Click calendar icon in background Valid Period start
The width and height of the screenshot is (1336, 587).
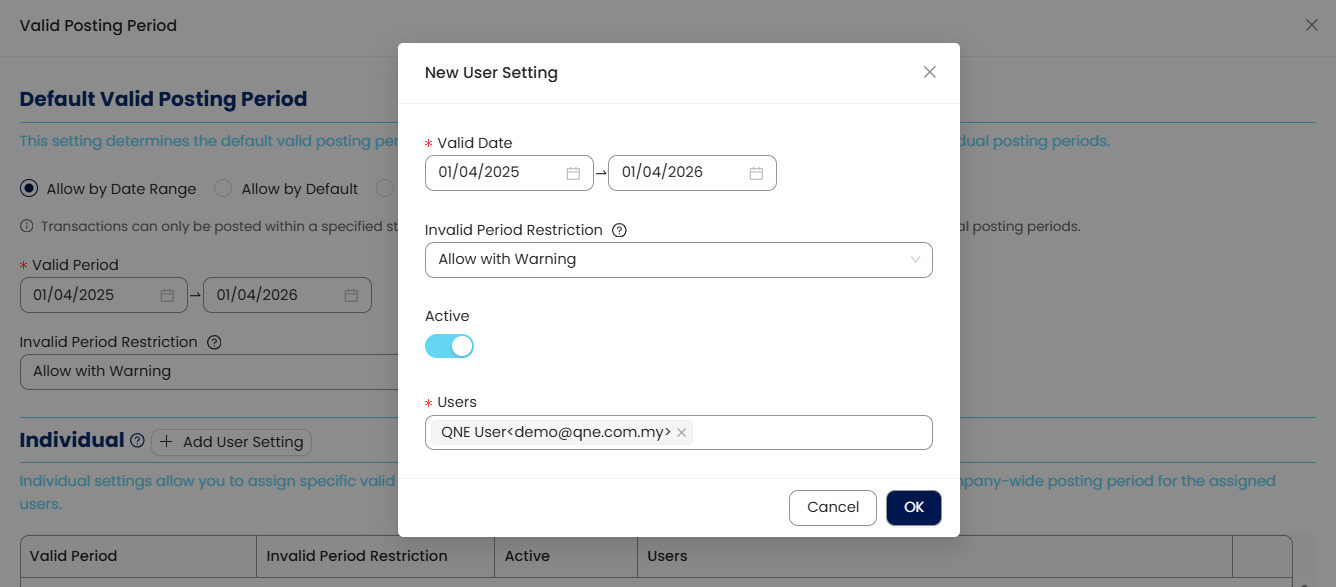167,295
